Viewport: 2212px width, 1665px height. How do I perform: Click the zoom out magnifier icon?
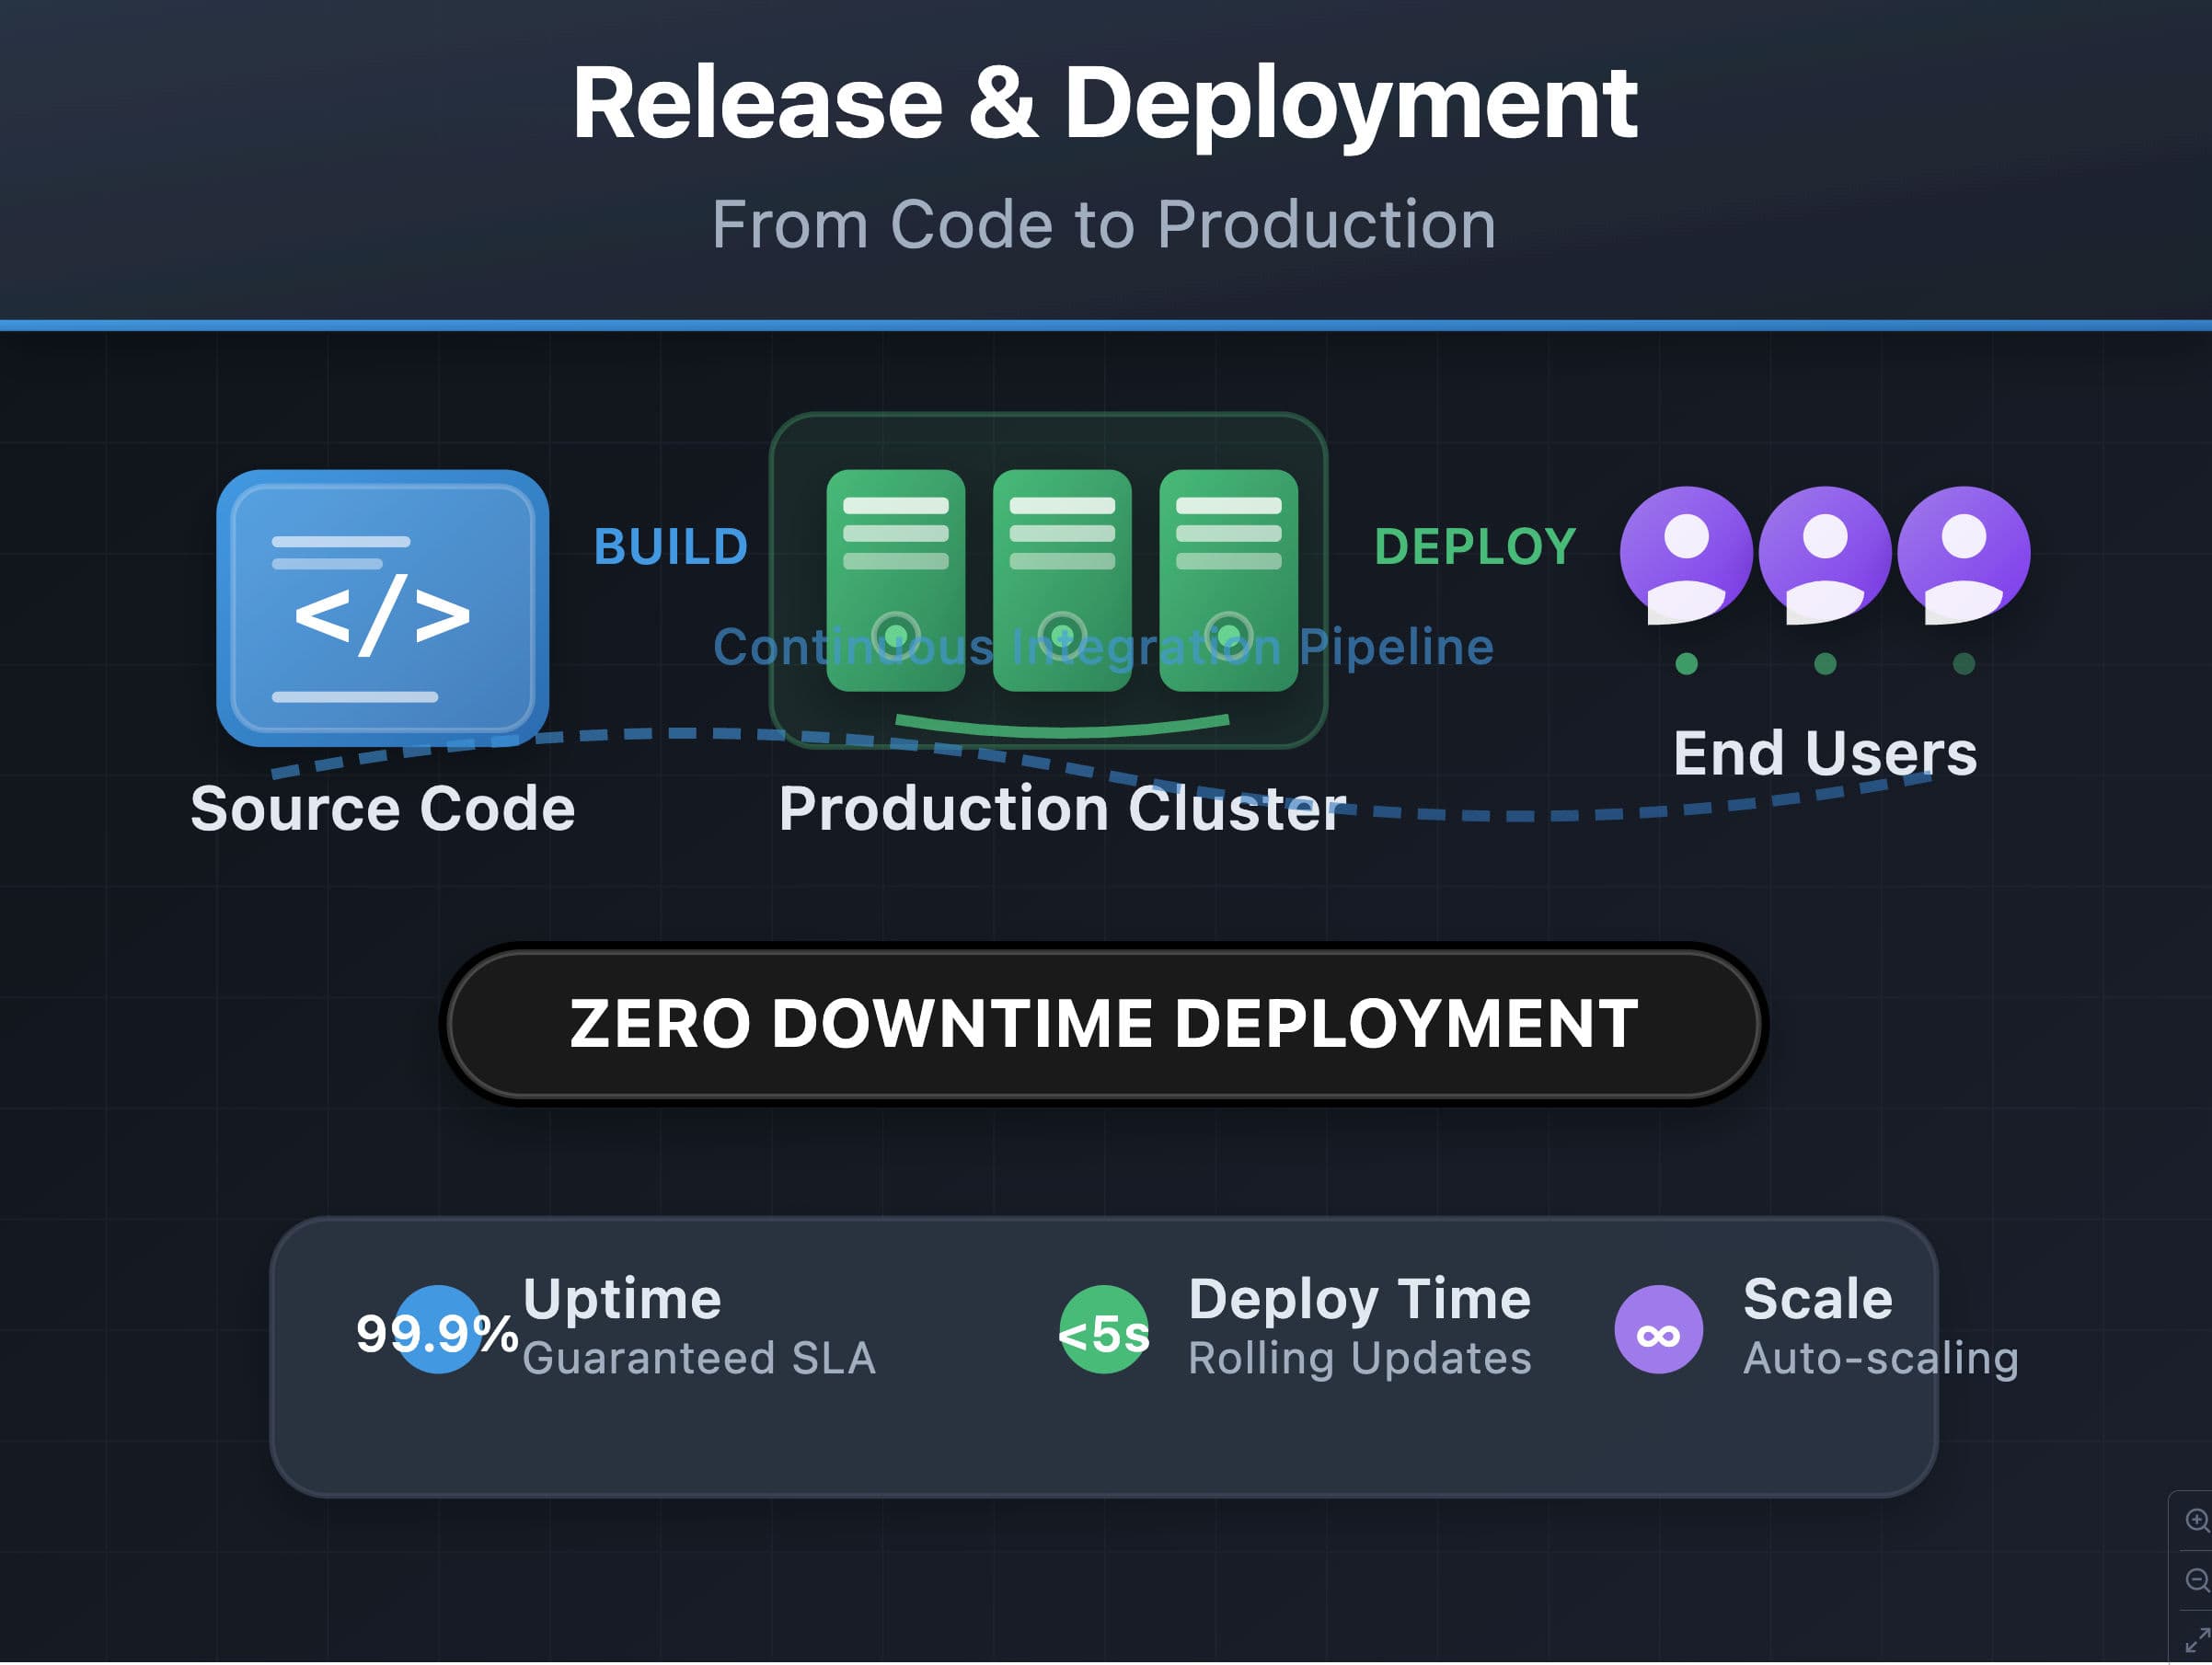2196,1581
